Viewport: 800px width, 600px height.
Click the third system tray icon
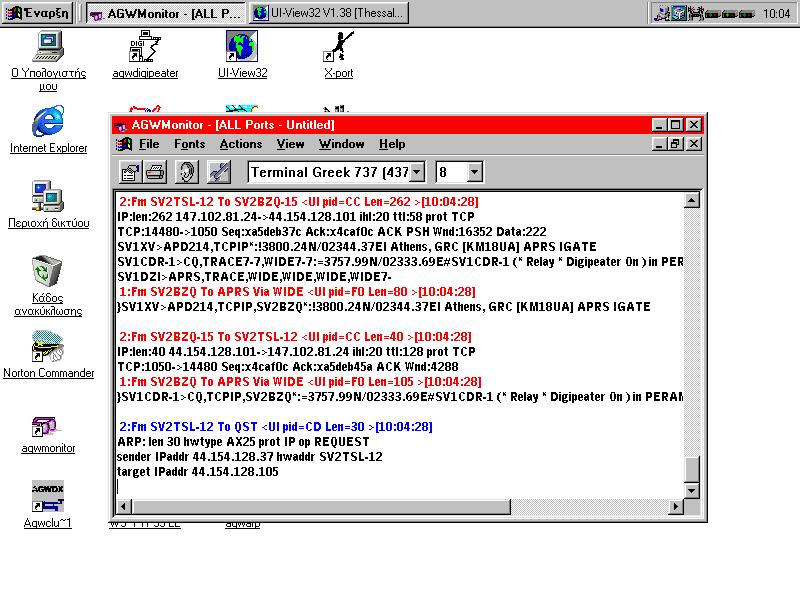pos(696,13)
